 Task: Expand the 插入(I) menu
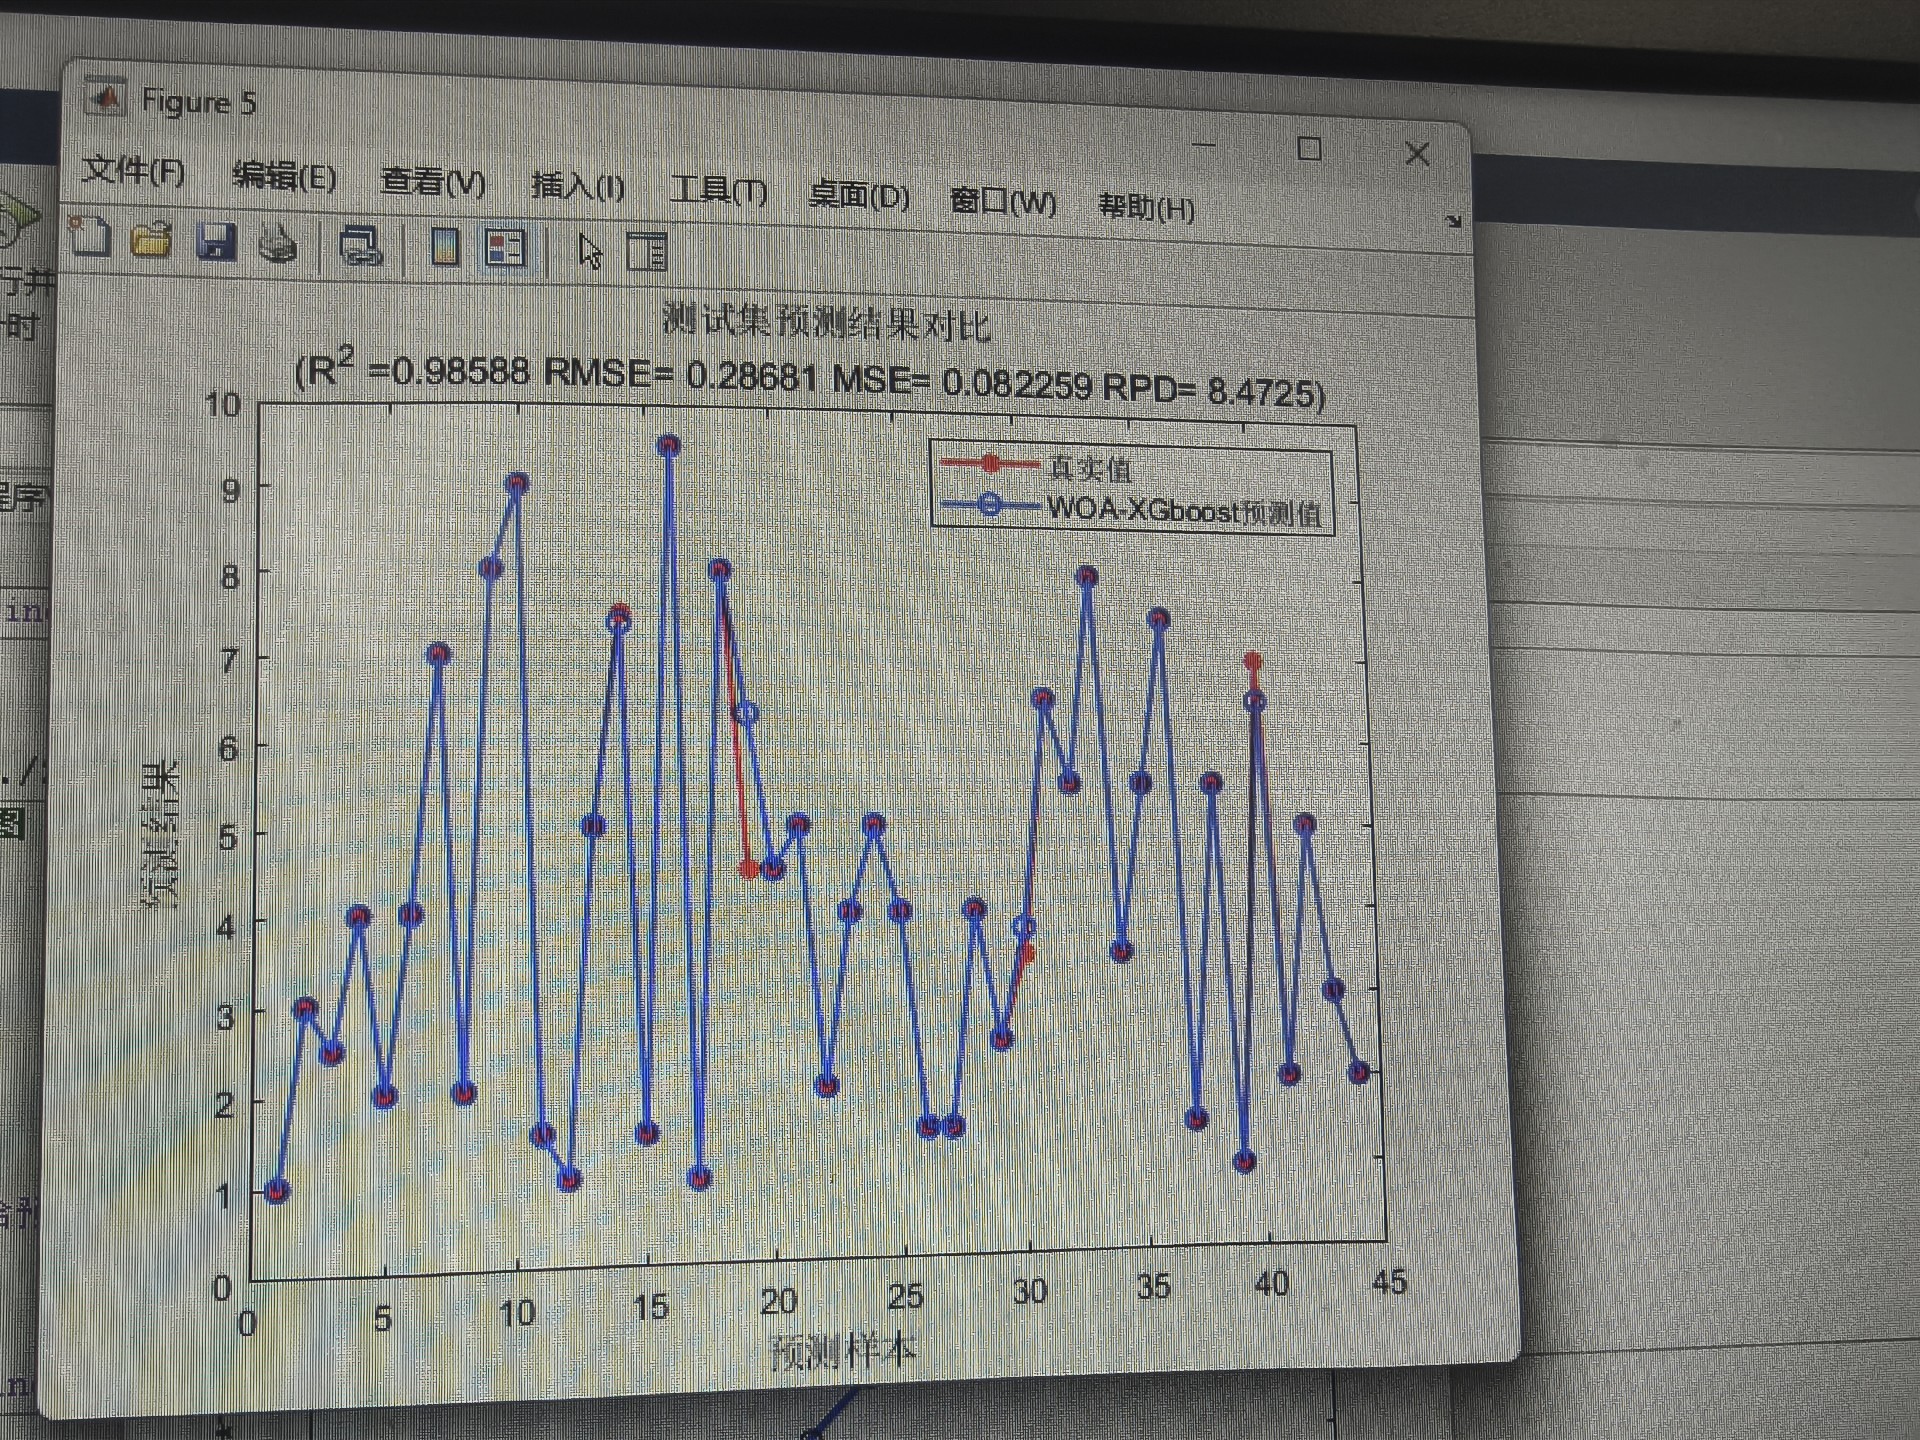point(578,186)
